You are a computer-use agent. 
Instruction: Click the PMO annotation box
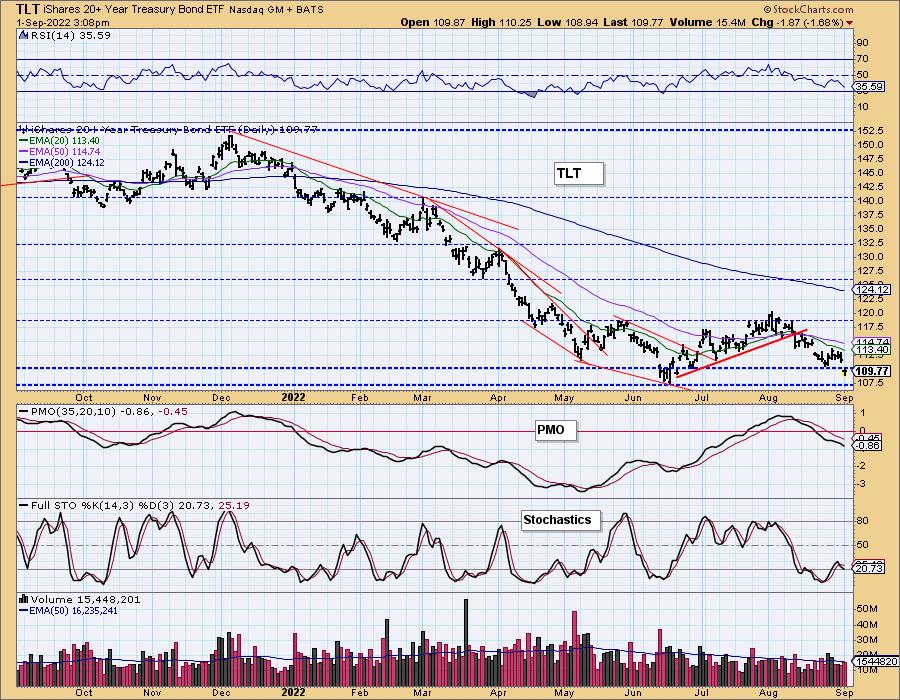tap(554, 430)
